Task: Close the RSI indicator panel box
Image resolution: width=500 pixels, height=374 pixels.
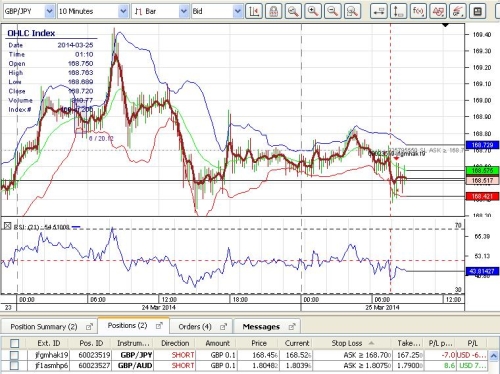Action: (7, 226)
